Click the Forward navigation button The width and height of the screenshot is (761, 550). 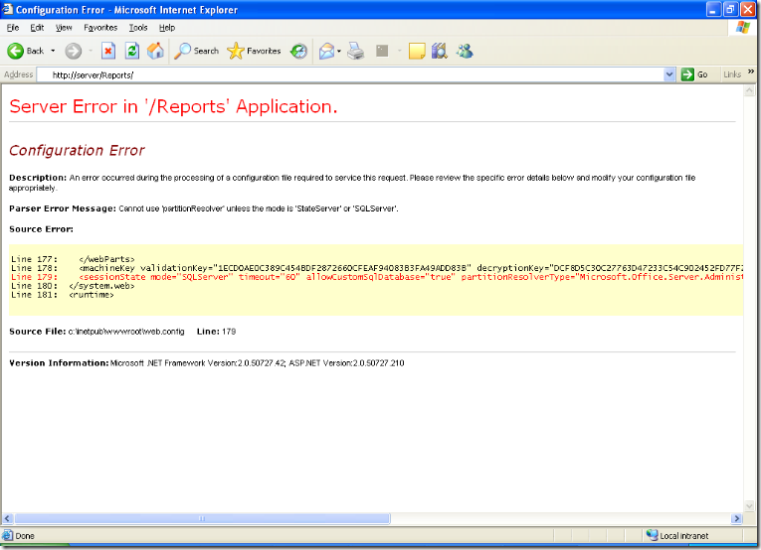click(x=73, y=51)
